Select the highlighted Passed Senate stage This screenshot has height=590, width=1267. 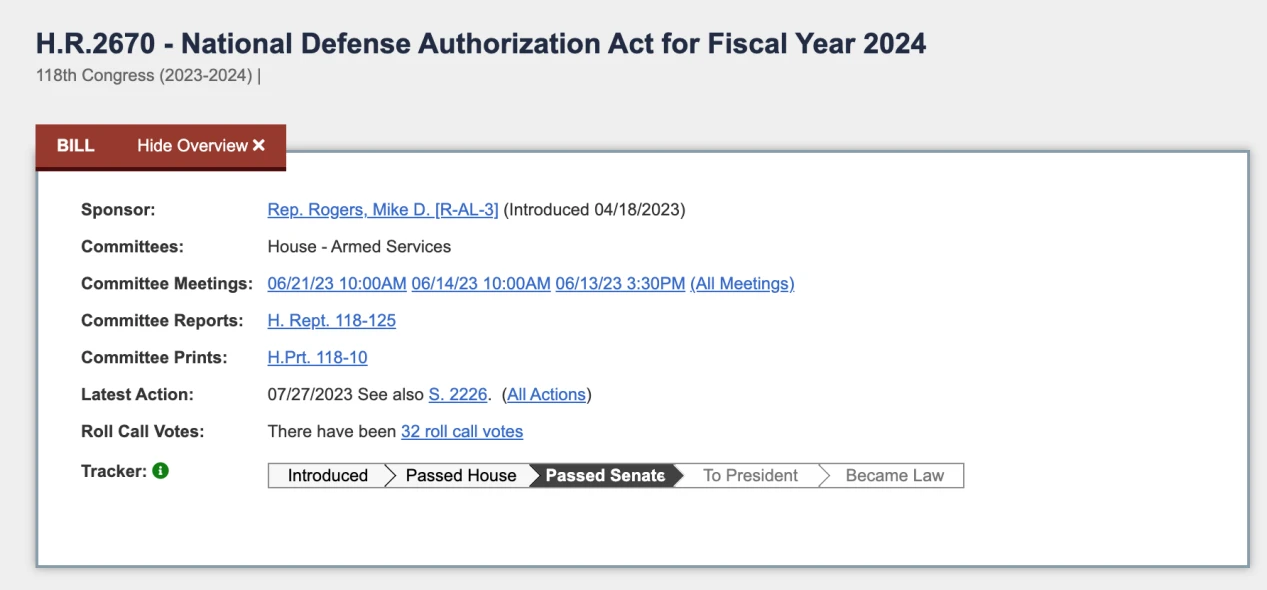605,476
